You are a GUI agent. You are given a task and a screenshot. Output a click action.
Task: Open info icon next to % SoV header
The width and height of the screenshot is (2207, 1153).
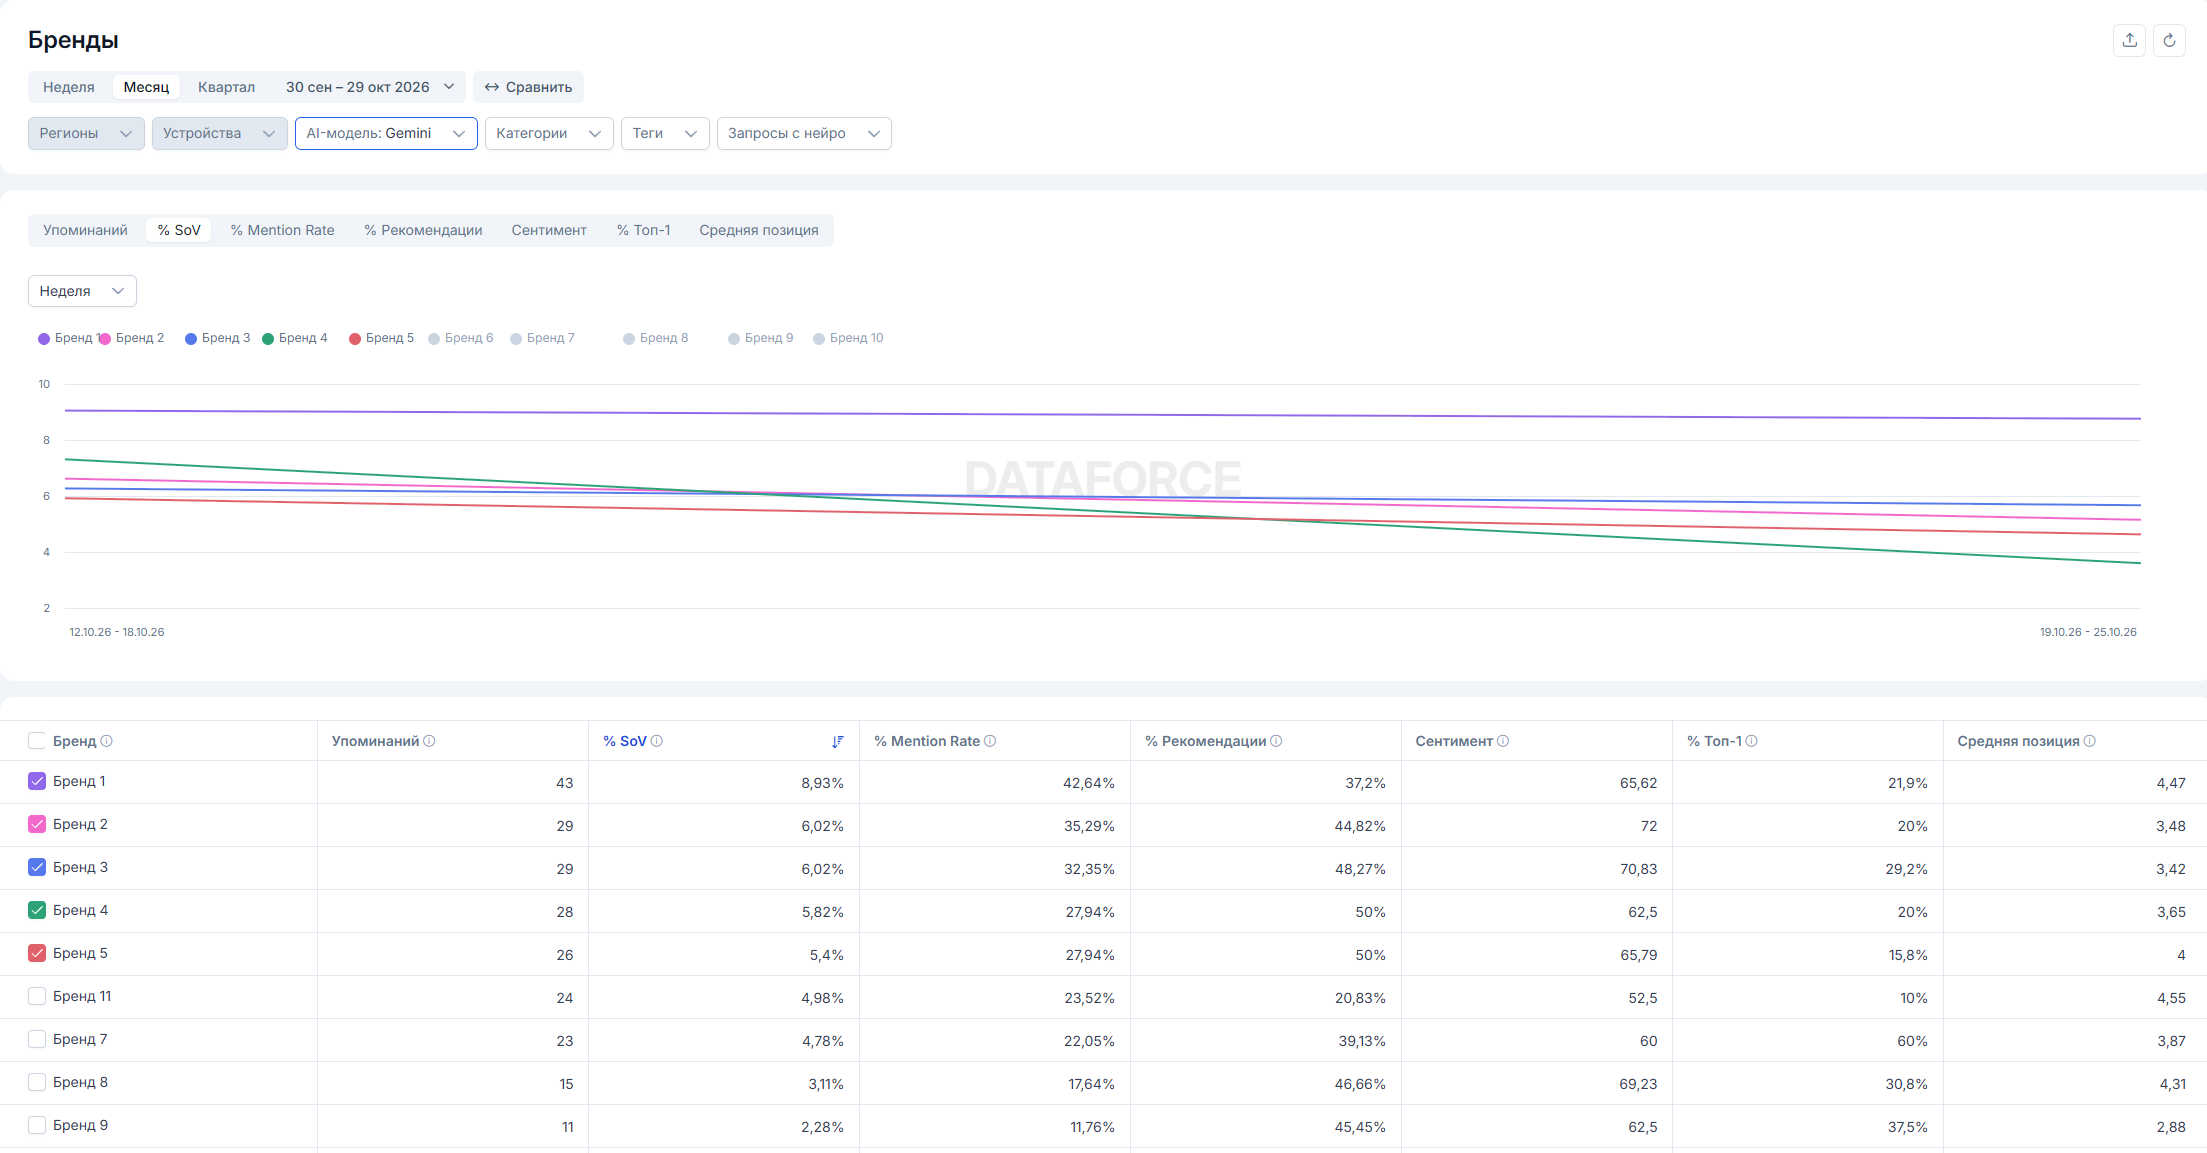coord(657,741)
